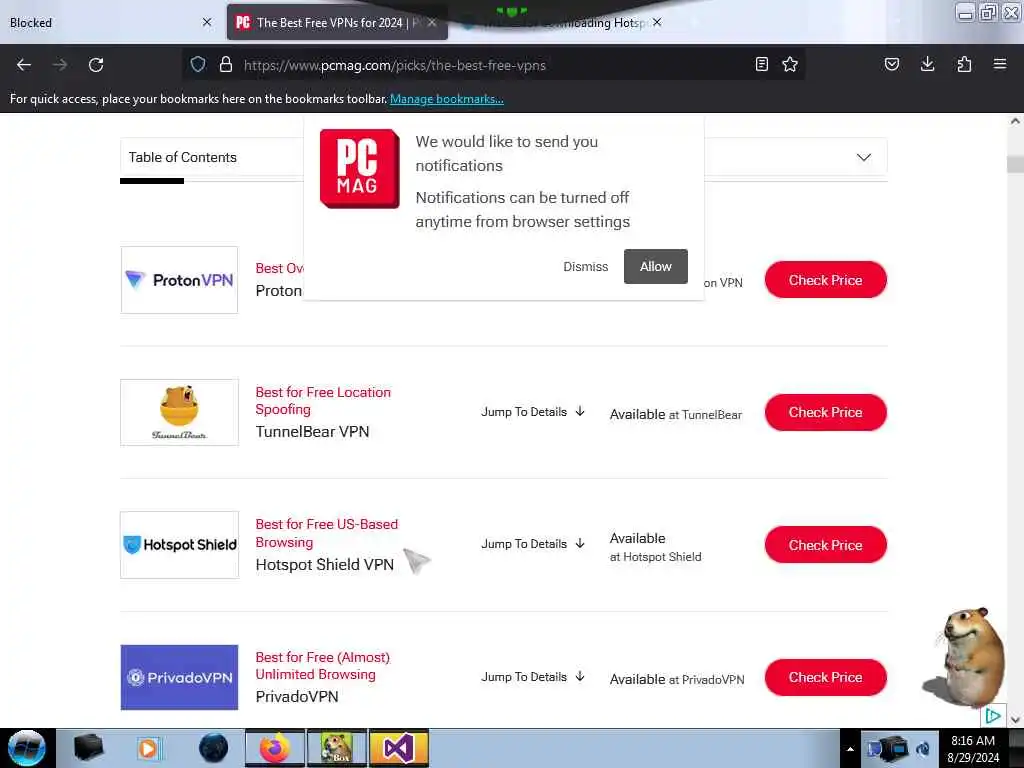
Task: Allow PCMag notifications
Action: pos(656,266)
